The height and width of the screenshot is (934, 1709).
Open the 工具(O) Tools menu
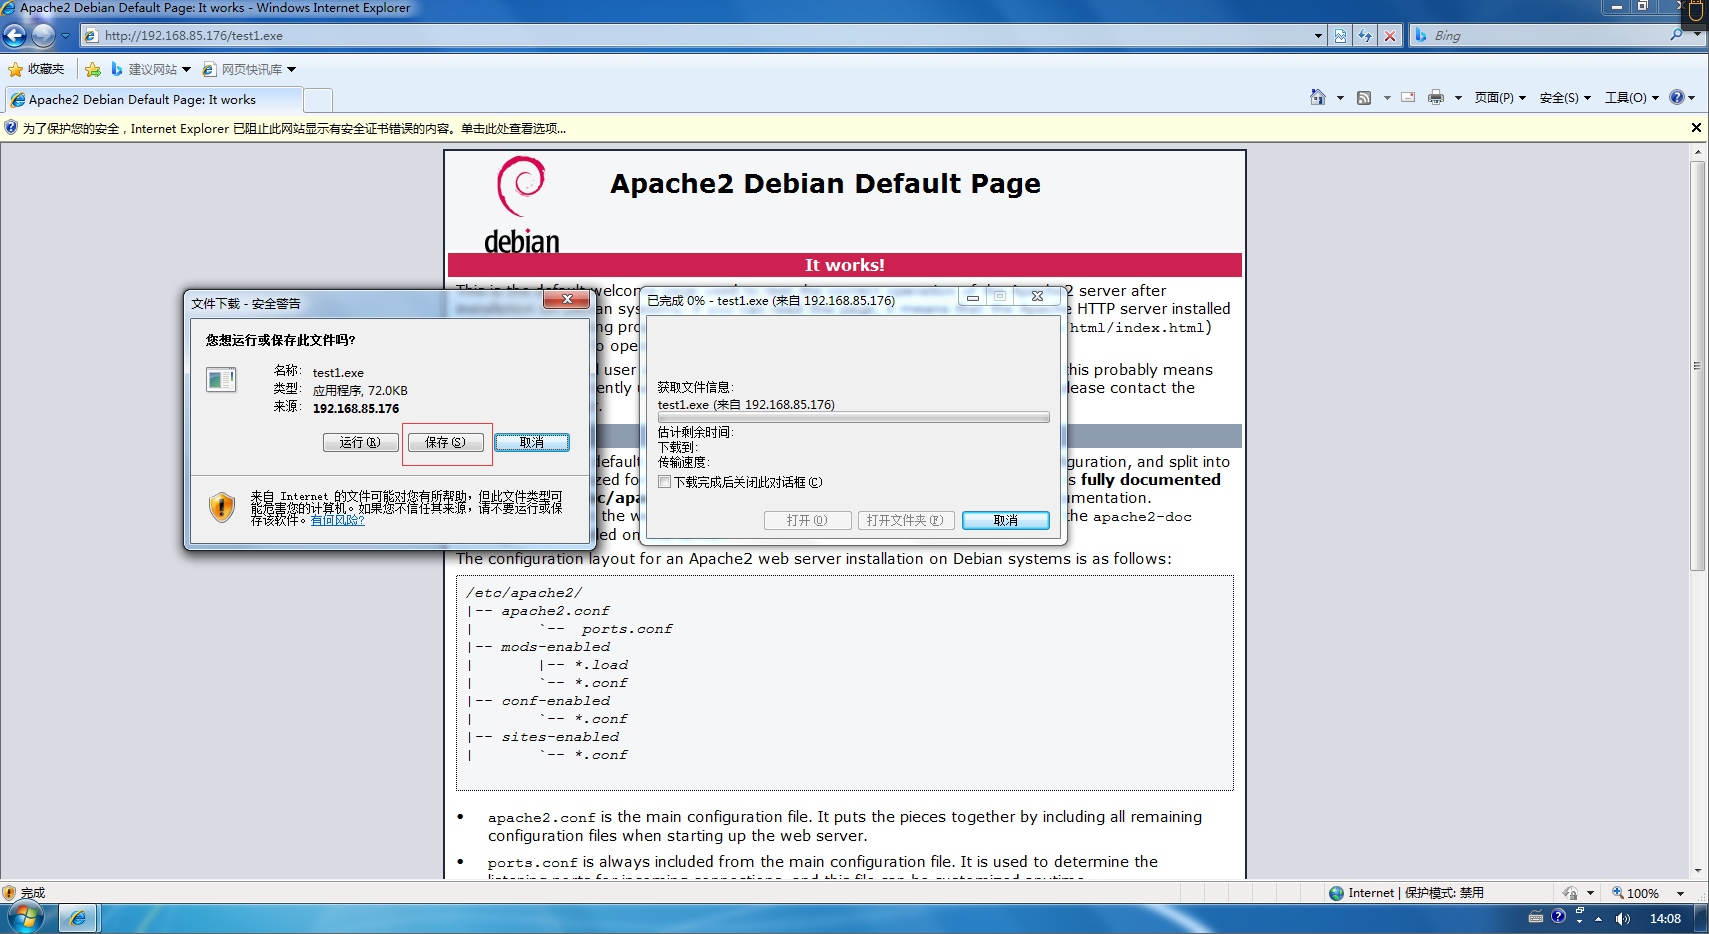1632,97
